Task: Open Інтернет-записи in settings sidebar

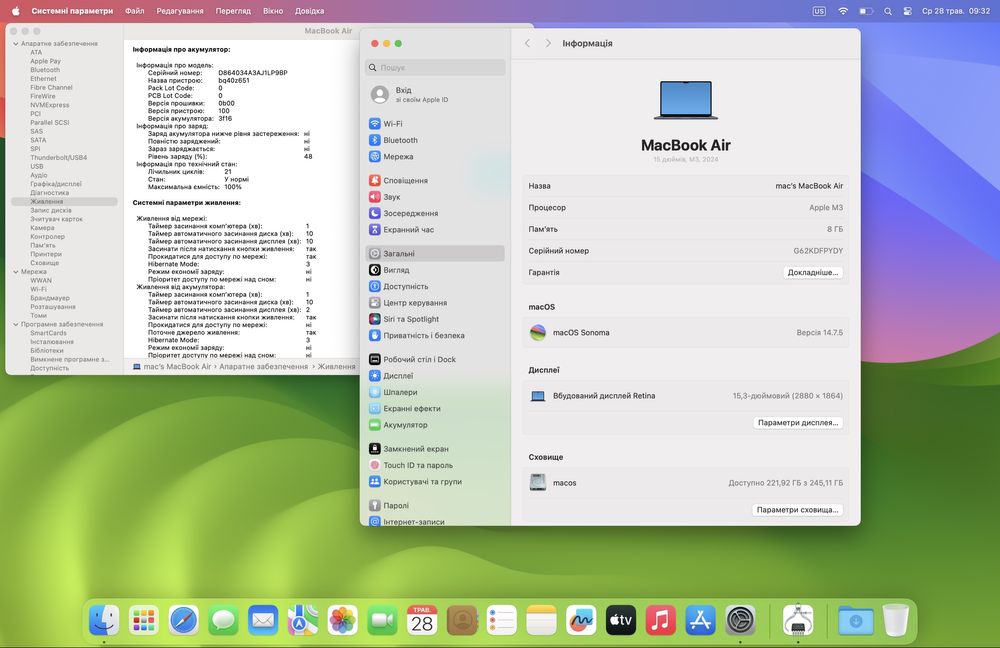Action: tap(435, 522)
